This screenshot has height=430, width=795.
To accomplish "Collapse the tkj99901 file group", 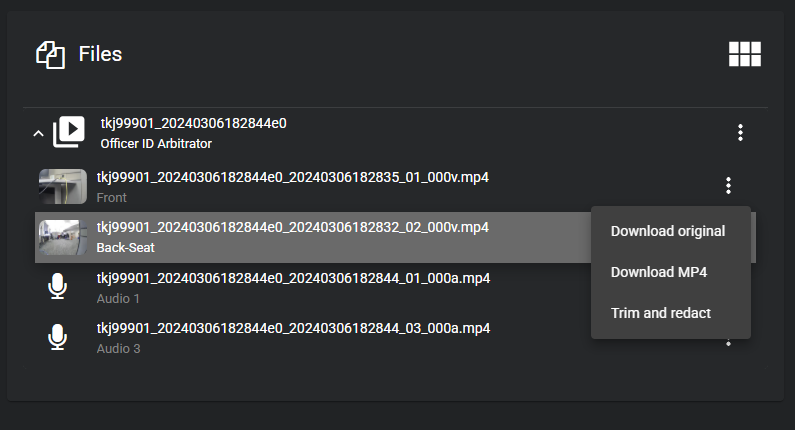I will [x=38, y=132].
